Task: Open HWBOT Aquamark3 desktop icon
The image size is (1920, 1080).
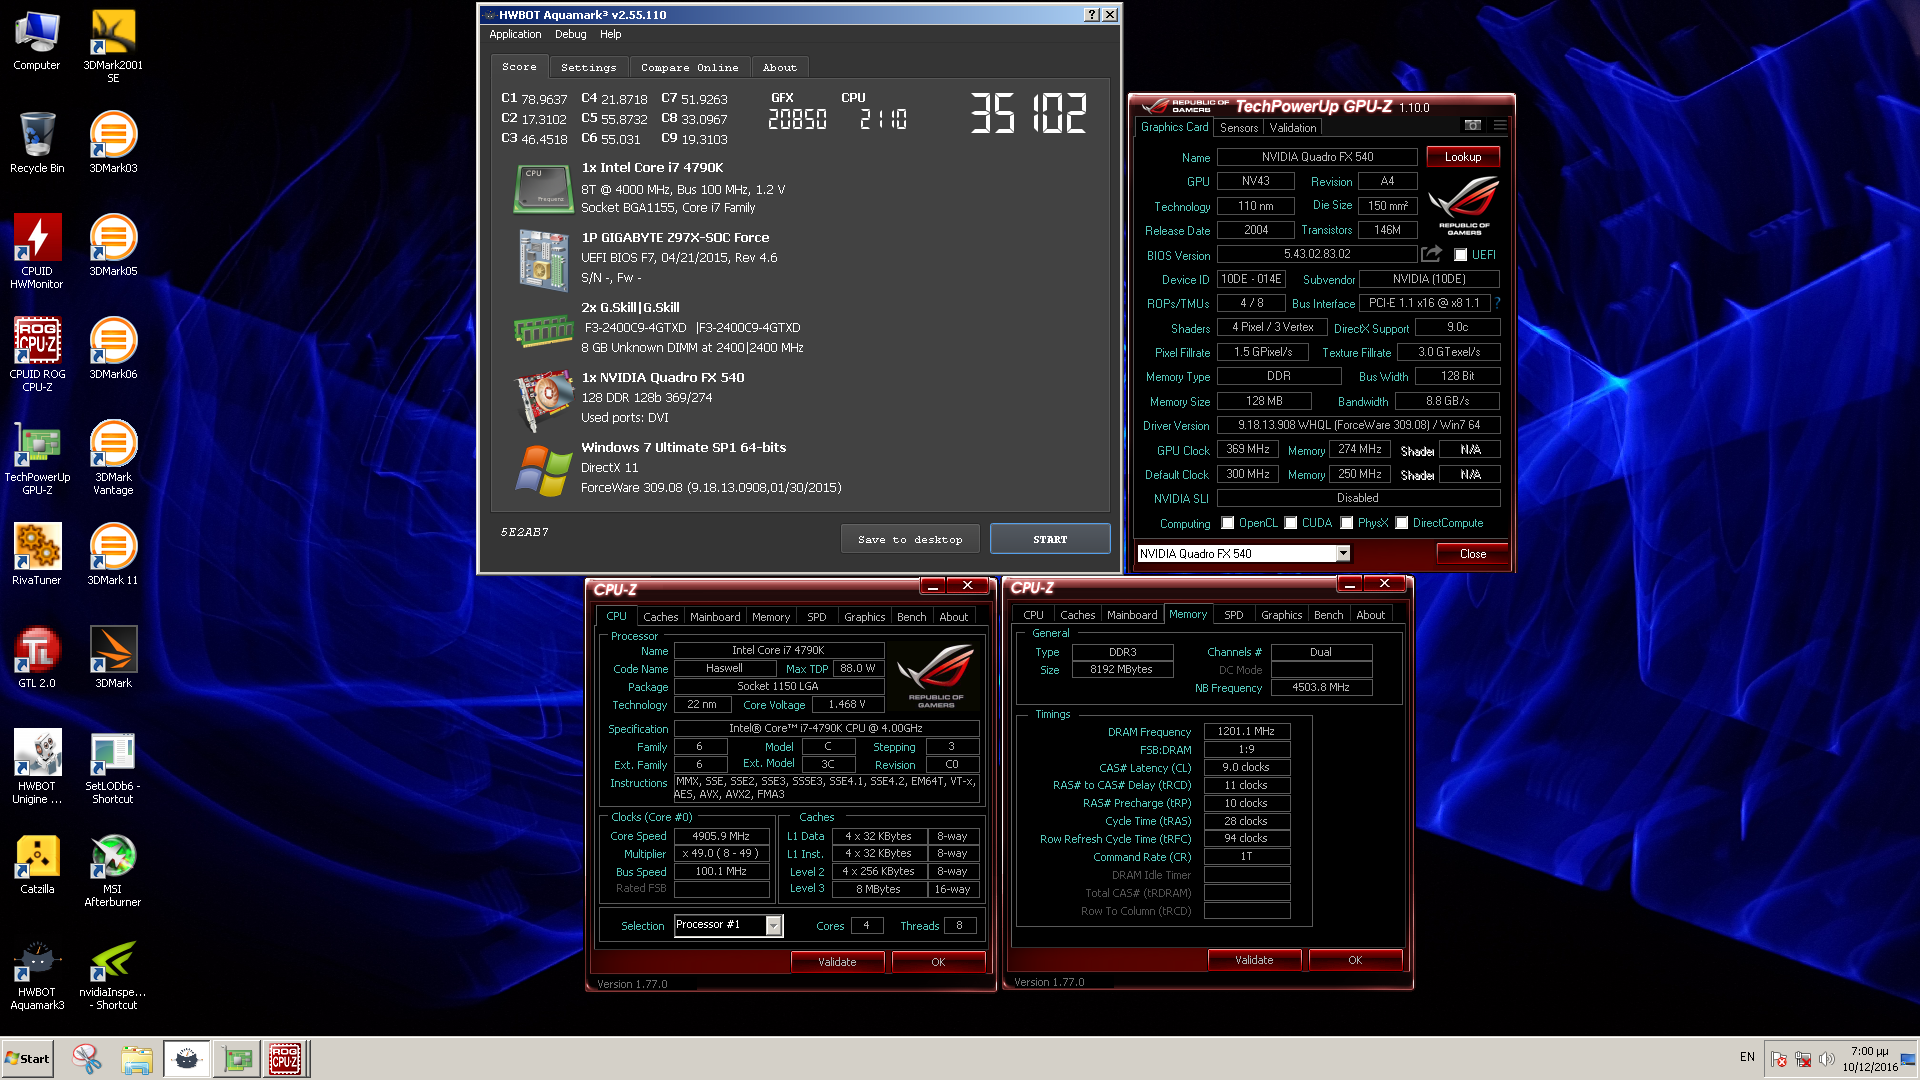Action: click(x=37, y=973)
